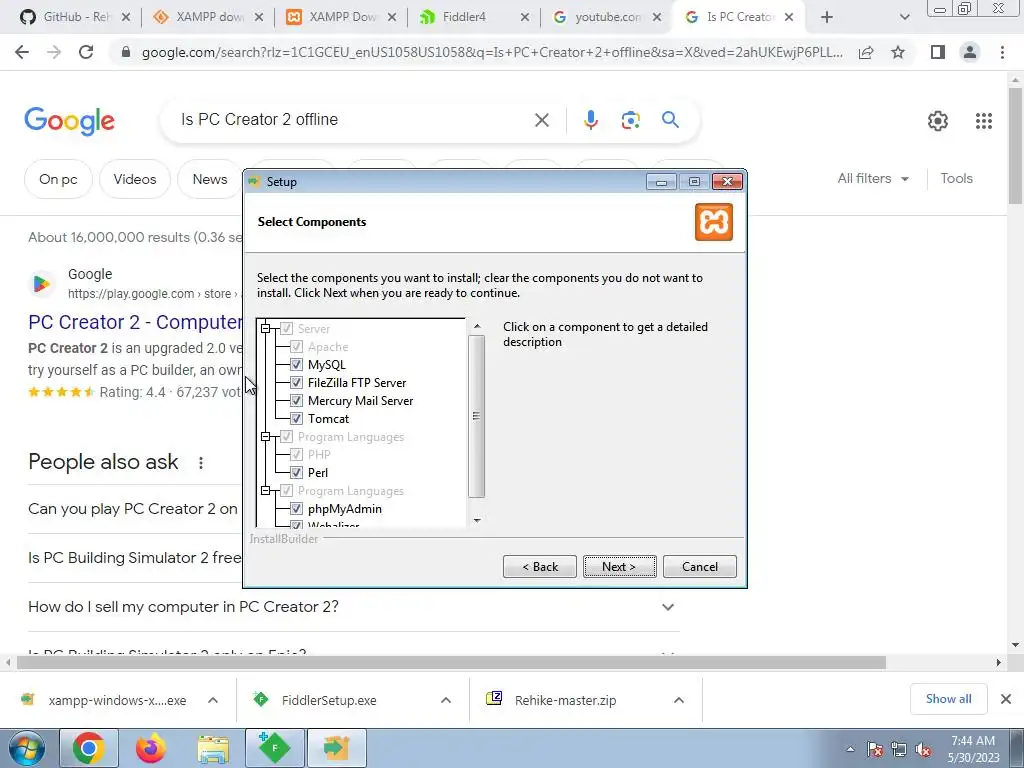Switch to GitHub Rehike tab
Screen dimensions: 1024x768
[x=75, y=17]
